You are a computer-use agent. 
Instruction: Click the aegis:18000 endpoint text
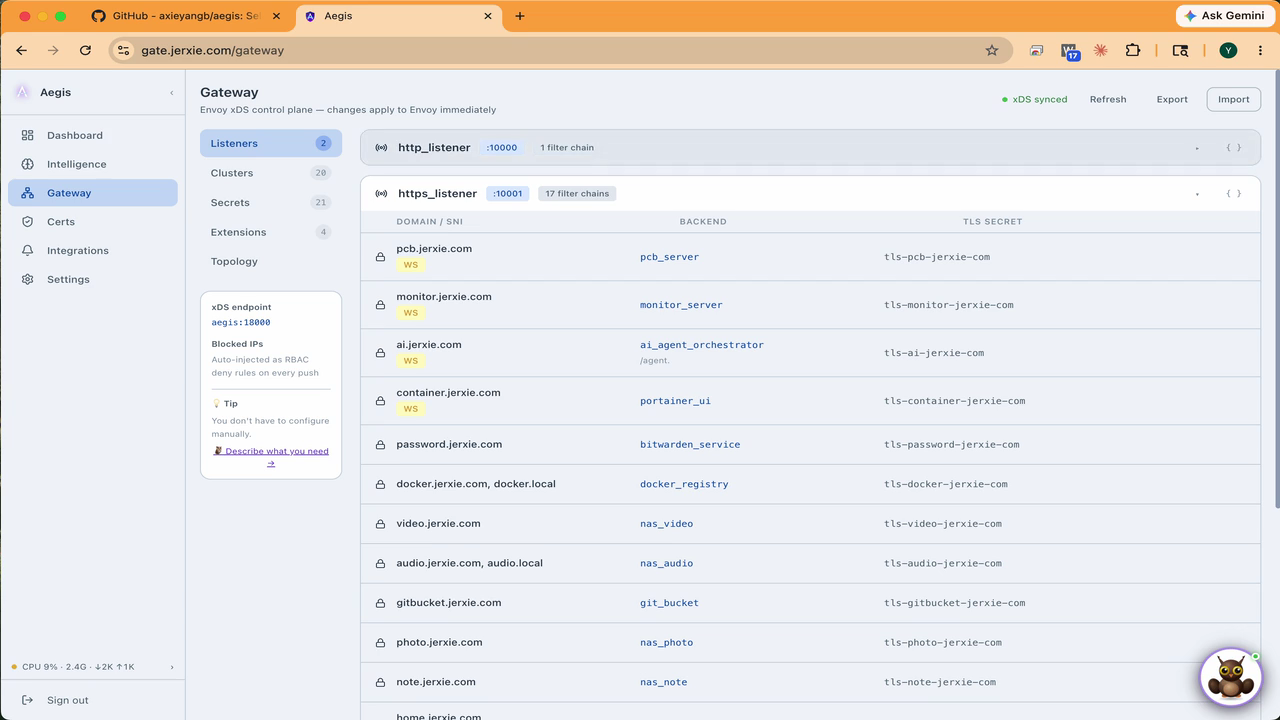point(241,322)
